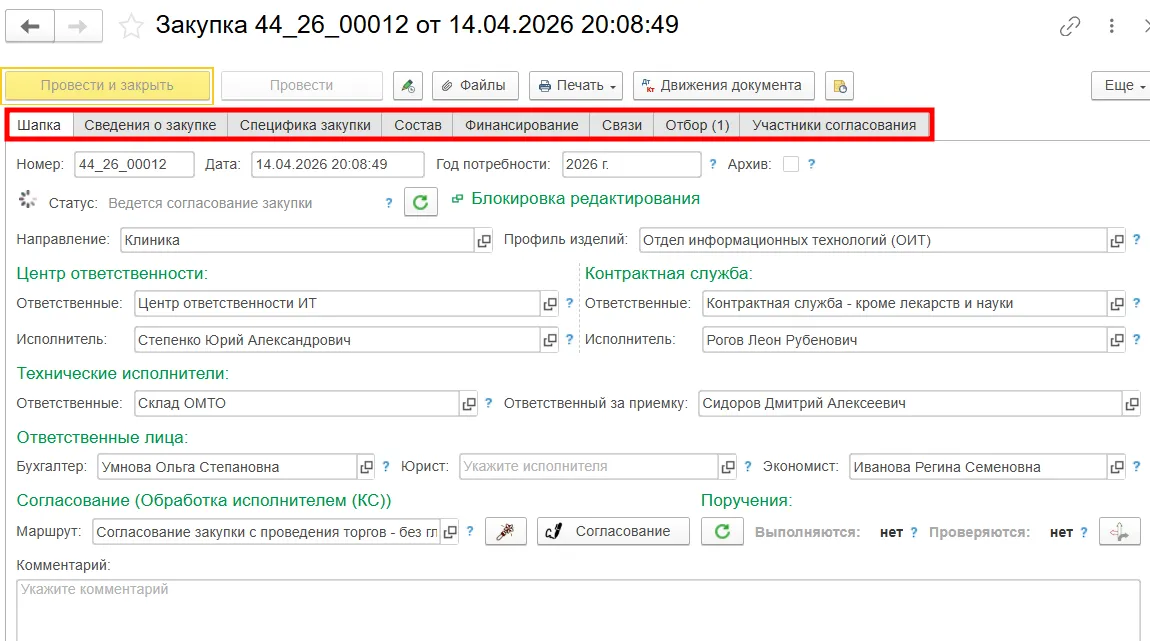1150x641 pixels.
Task: Switch to Сведения о закупке tab
Action: click(150, 125)
